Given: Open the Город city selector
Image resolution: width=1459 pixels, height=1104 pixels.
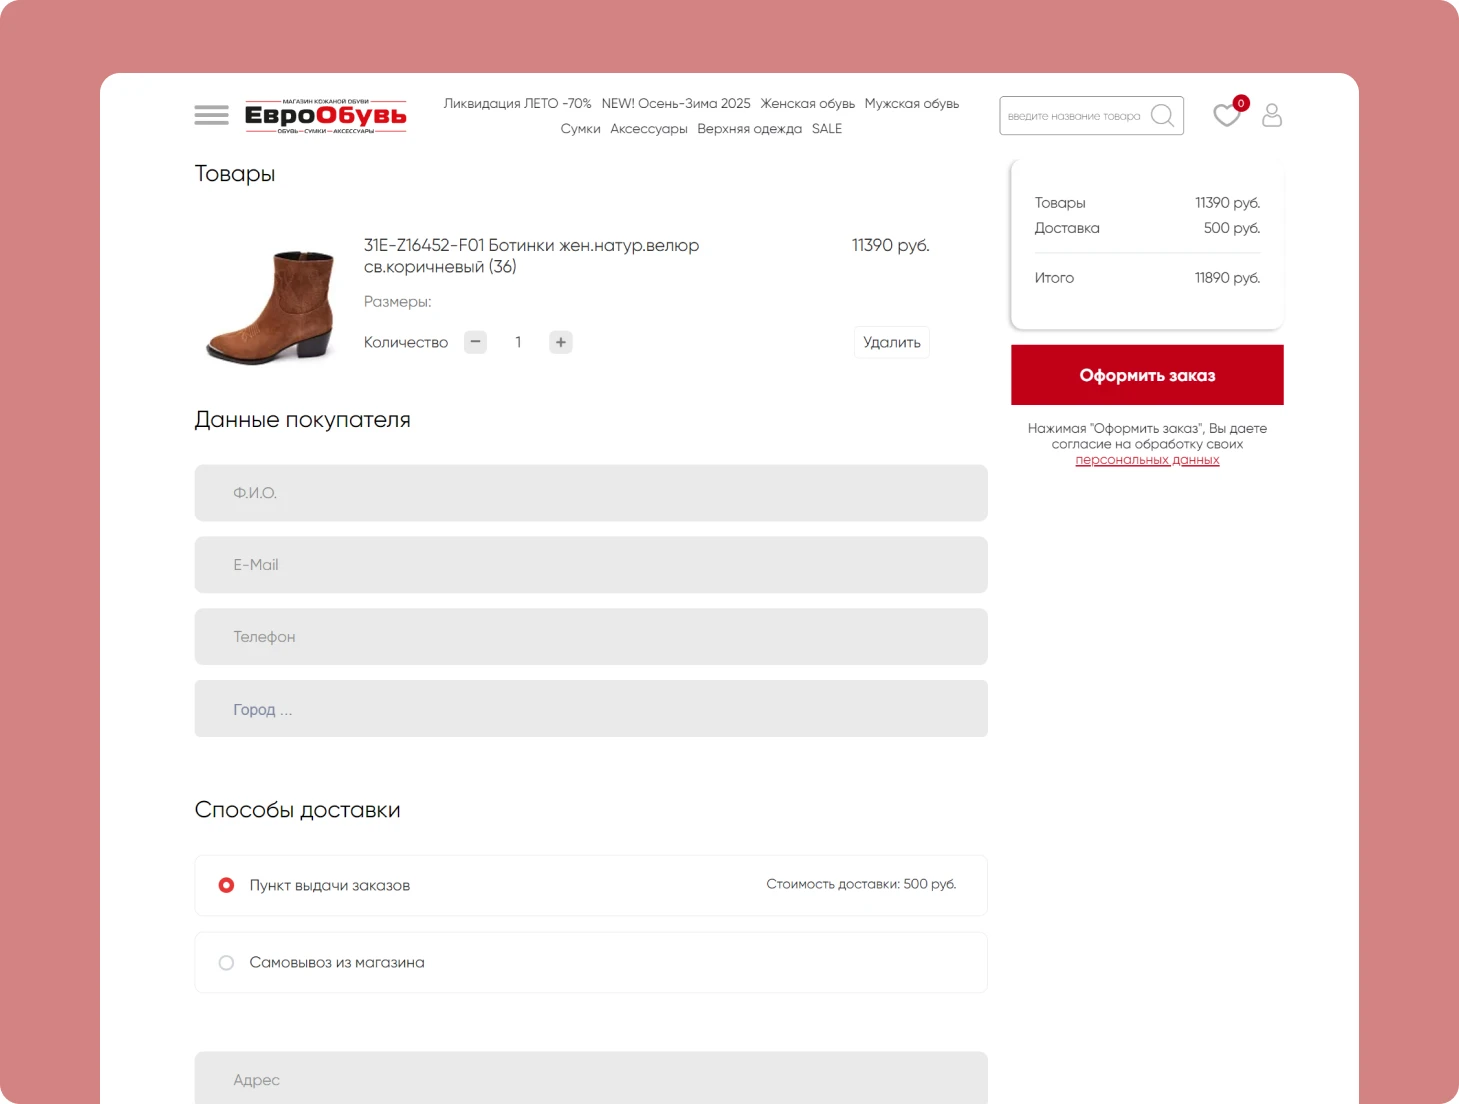Looking at the screenshot, I should (x=590, y=709).
